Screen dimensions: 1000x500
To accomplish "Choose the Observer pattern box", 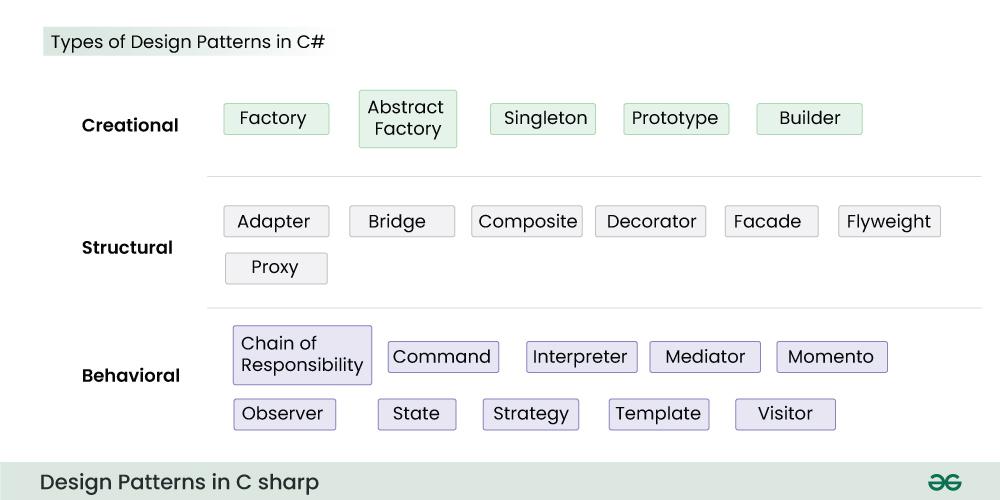I will (284, 414).
